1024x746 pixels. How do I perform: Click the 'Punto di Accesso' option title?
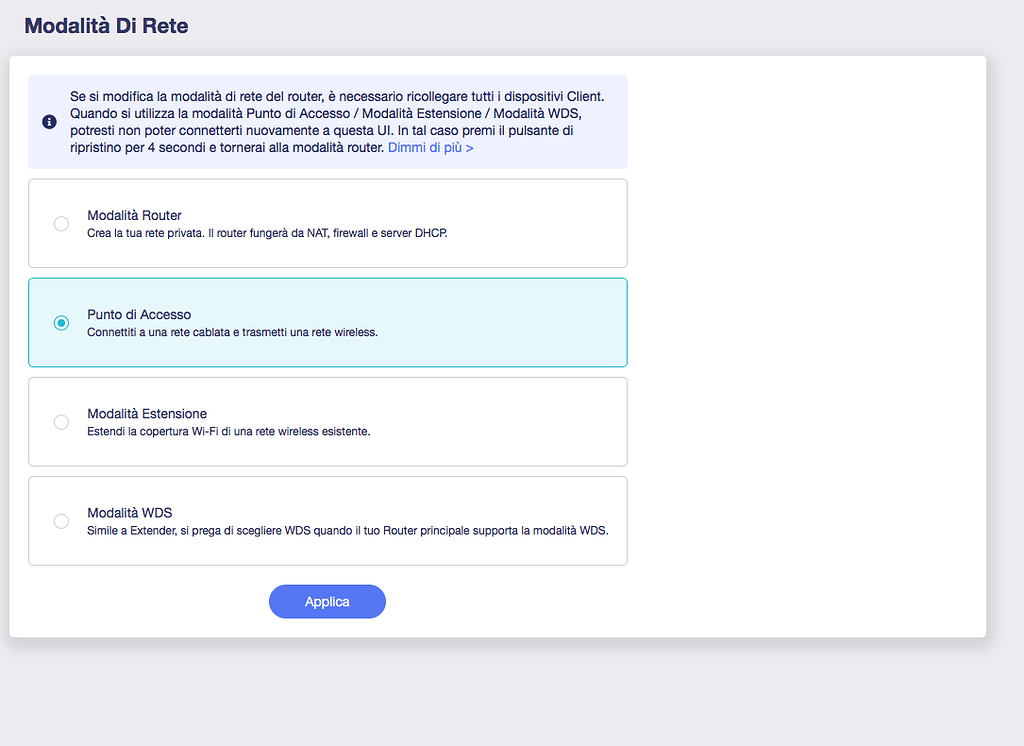point(139,314)
